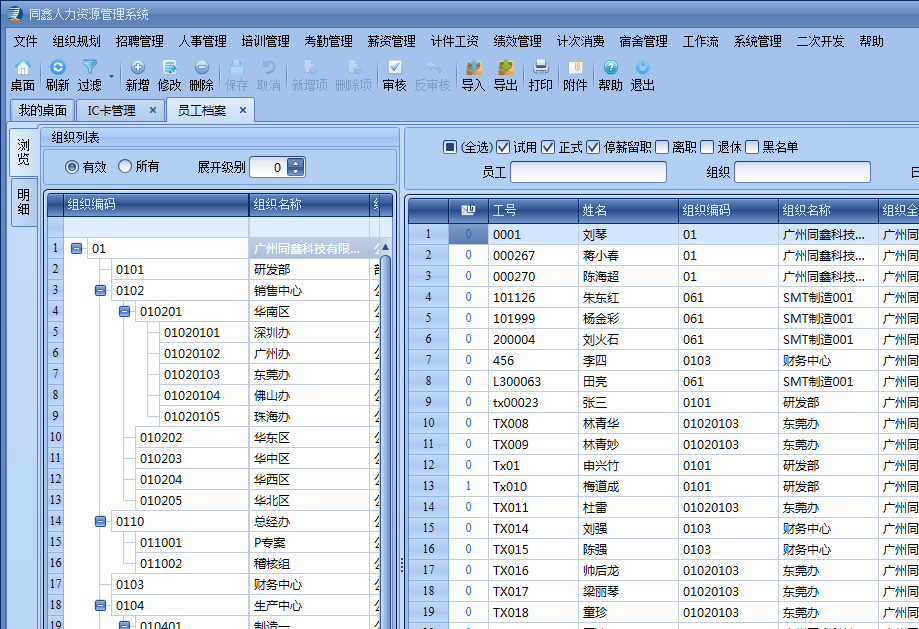This screenshot has height=629, width=919.
Task: Click the 桌面 home toolbar icon
Action: (22, 68)
